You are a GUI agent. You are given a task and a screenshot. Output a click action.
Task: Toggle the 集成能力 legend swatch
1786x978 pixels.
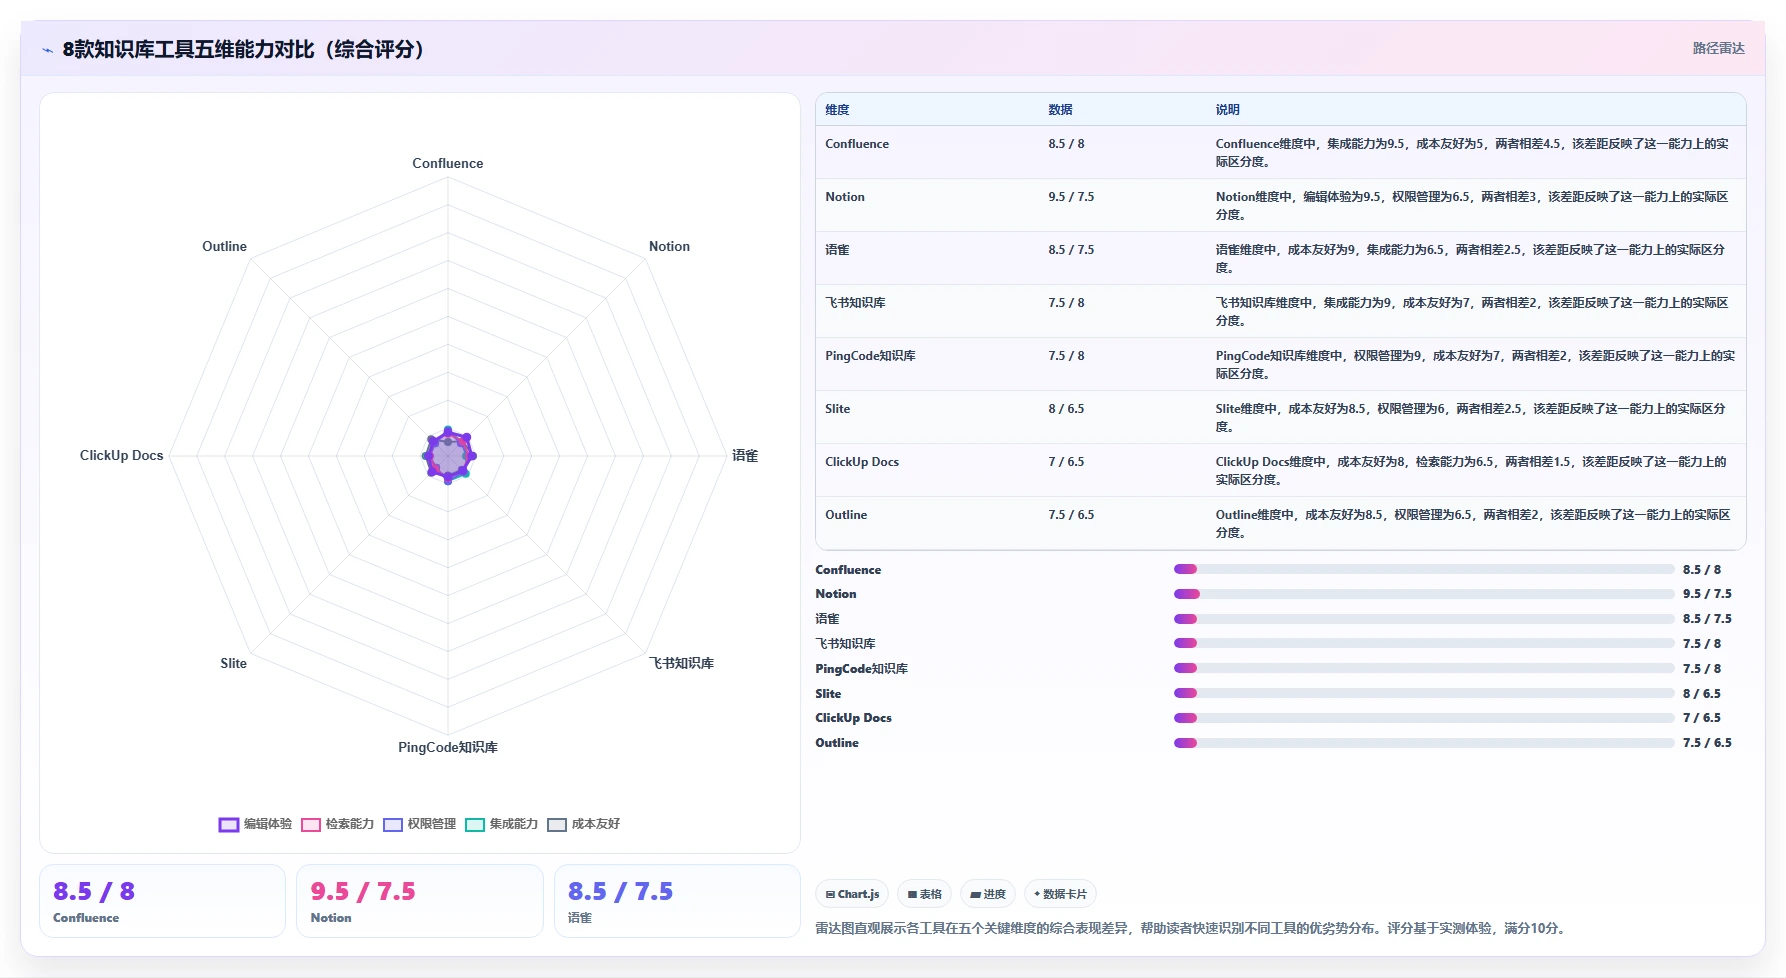click(x=475, y=825)
